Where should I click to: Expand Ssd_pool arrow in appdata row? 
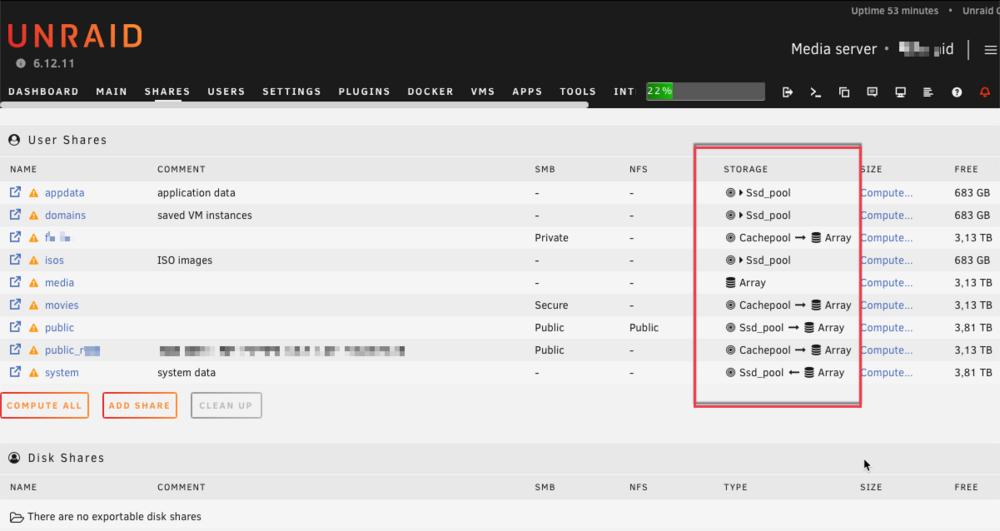point(741,193)
